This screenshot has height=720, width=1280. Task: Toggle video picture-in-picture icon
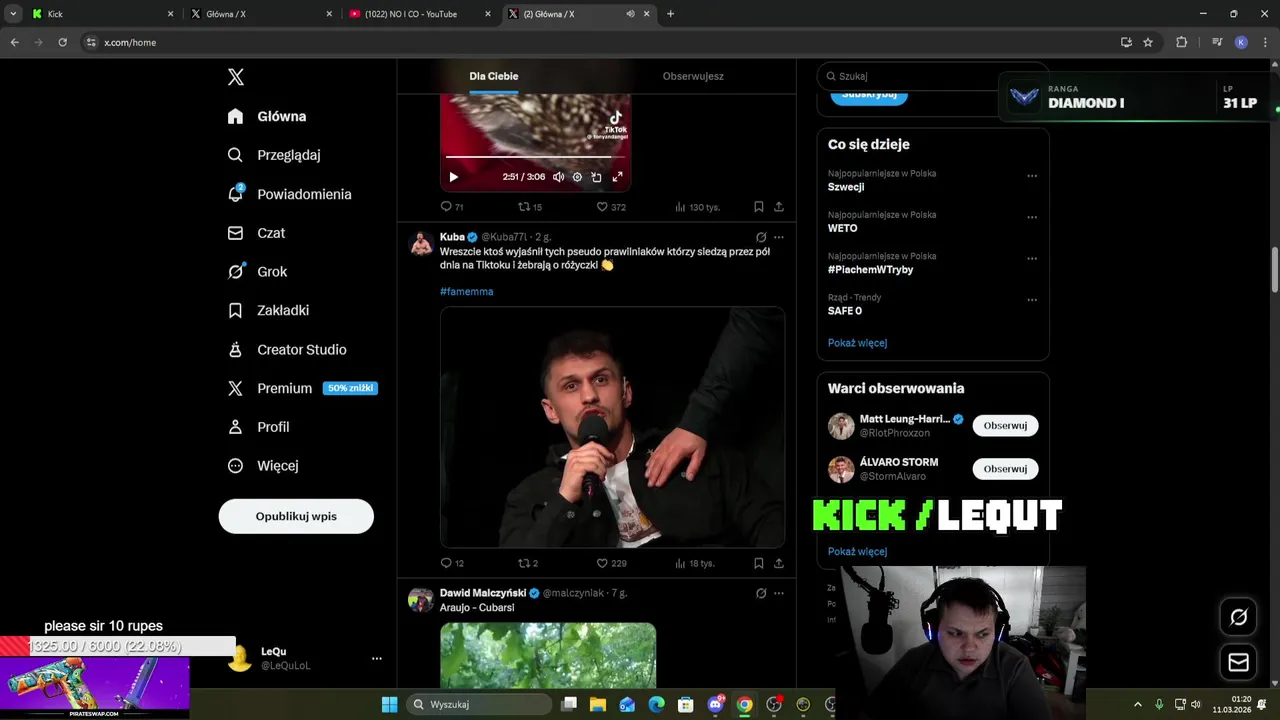click(596, 177)
